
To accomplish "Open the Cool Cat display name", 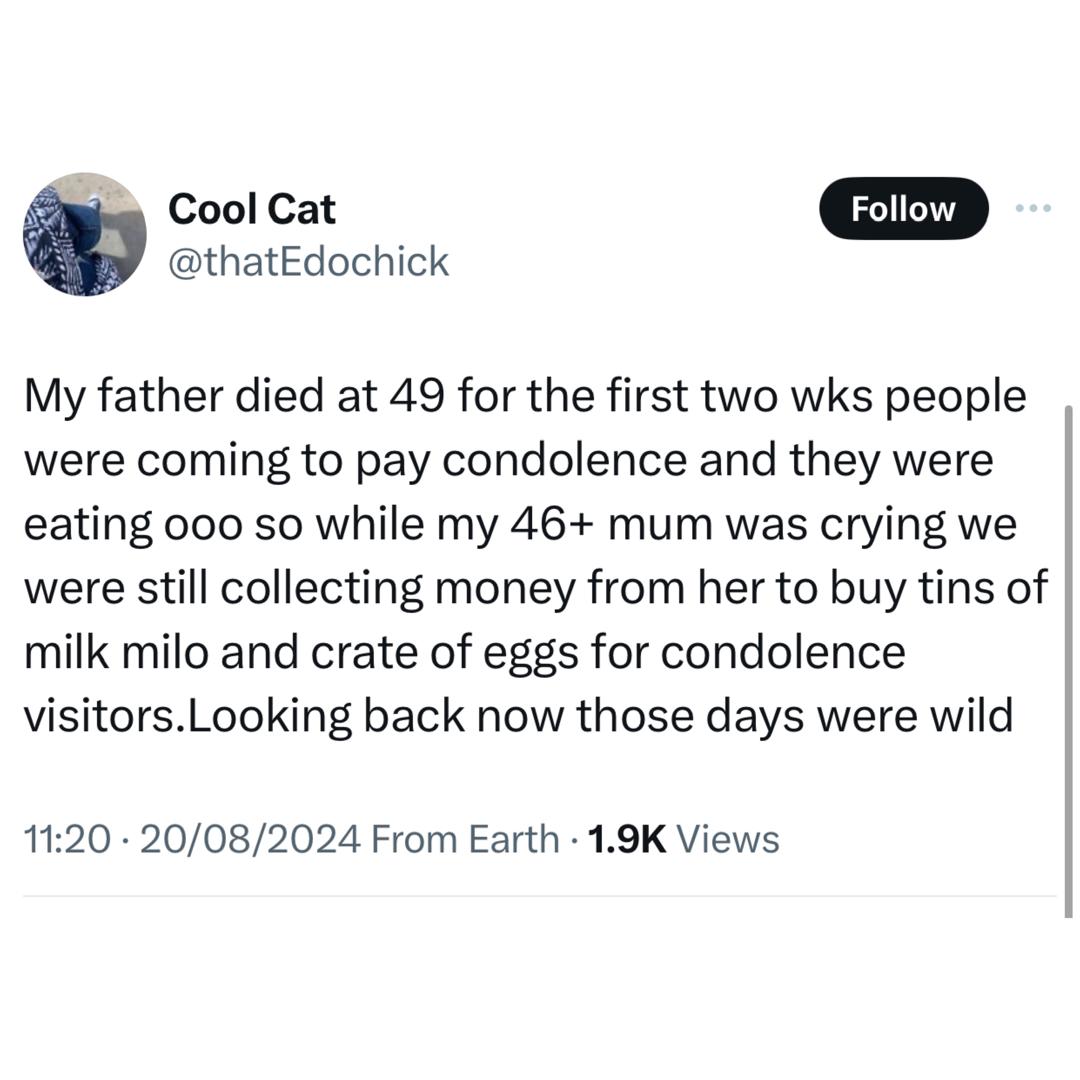I will point(252,209).
